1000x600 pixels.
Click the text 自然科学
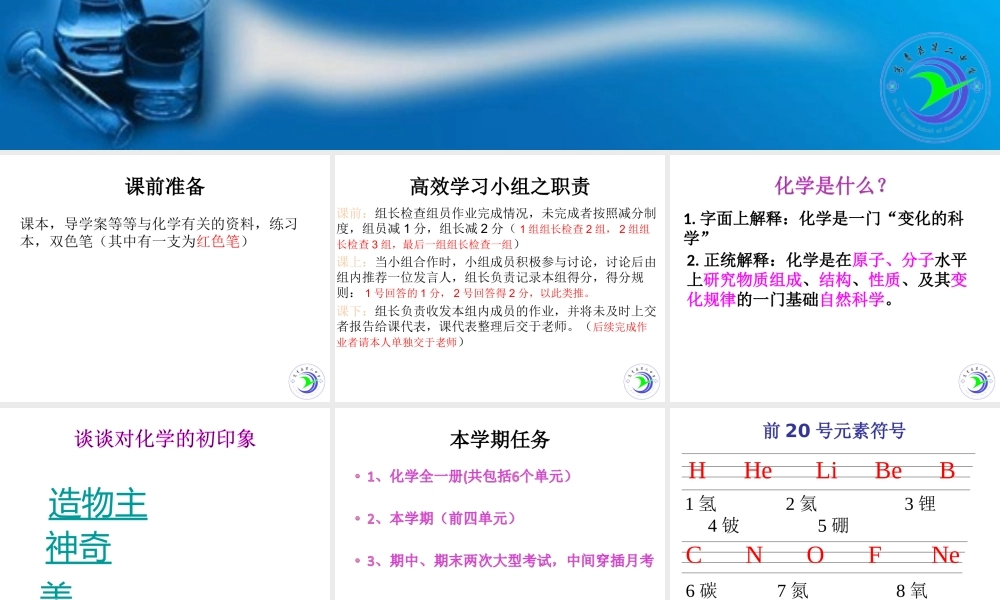851,299
